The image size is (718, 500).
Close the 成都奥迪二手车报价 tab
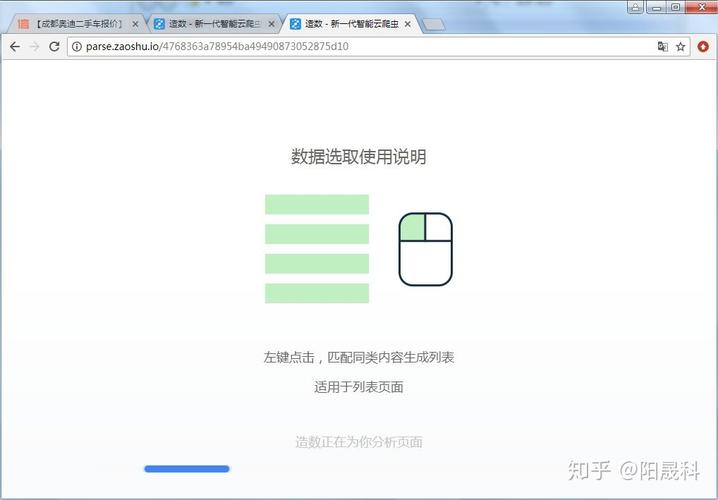[x=135, y=24]
